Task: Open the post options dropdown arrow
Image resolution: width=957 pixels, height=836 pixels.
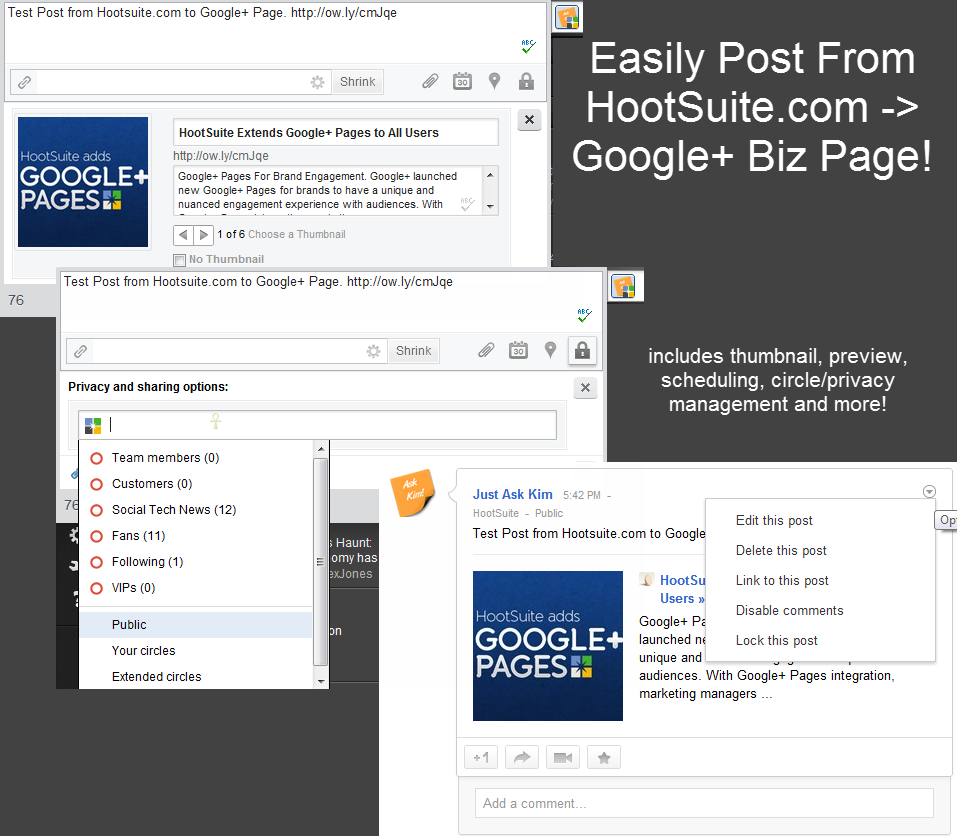Action: (929, 491)
